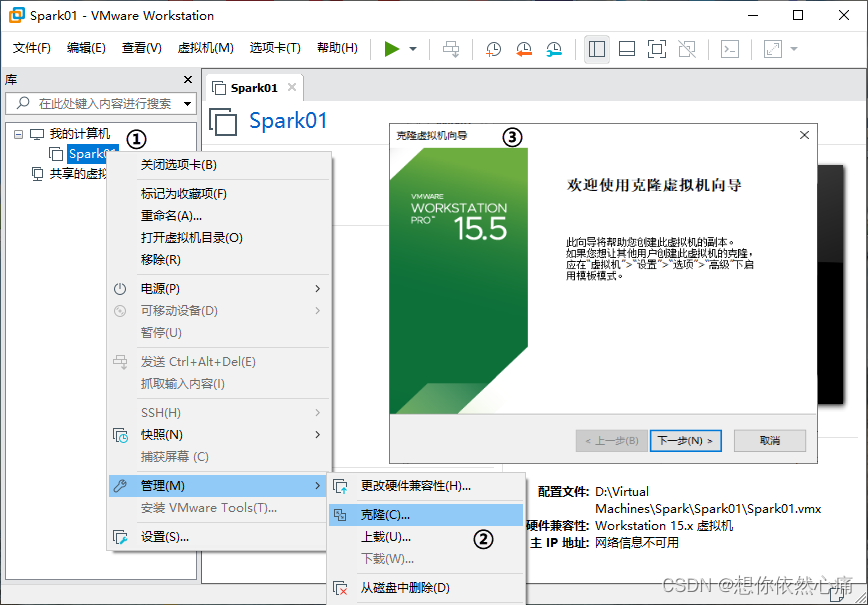The width and height of the screenshot is (868, 605).
Task: Click the greyed 抓取输入内容(I) menu entry
Action: pos(219,384)
